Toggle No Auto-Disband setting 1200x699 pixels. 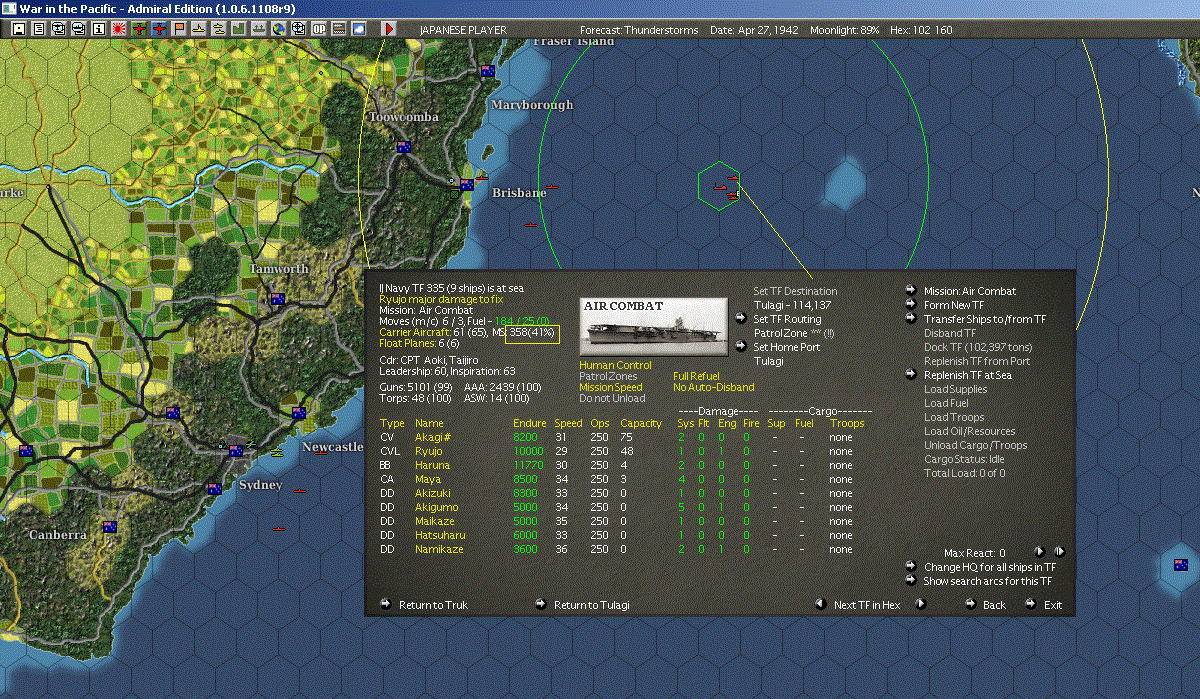[713, 387]
